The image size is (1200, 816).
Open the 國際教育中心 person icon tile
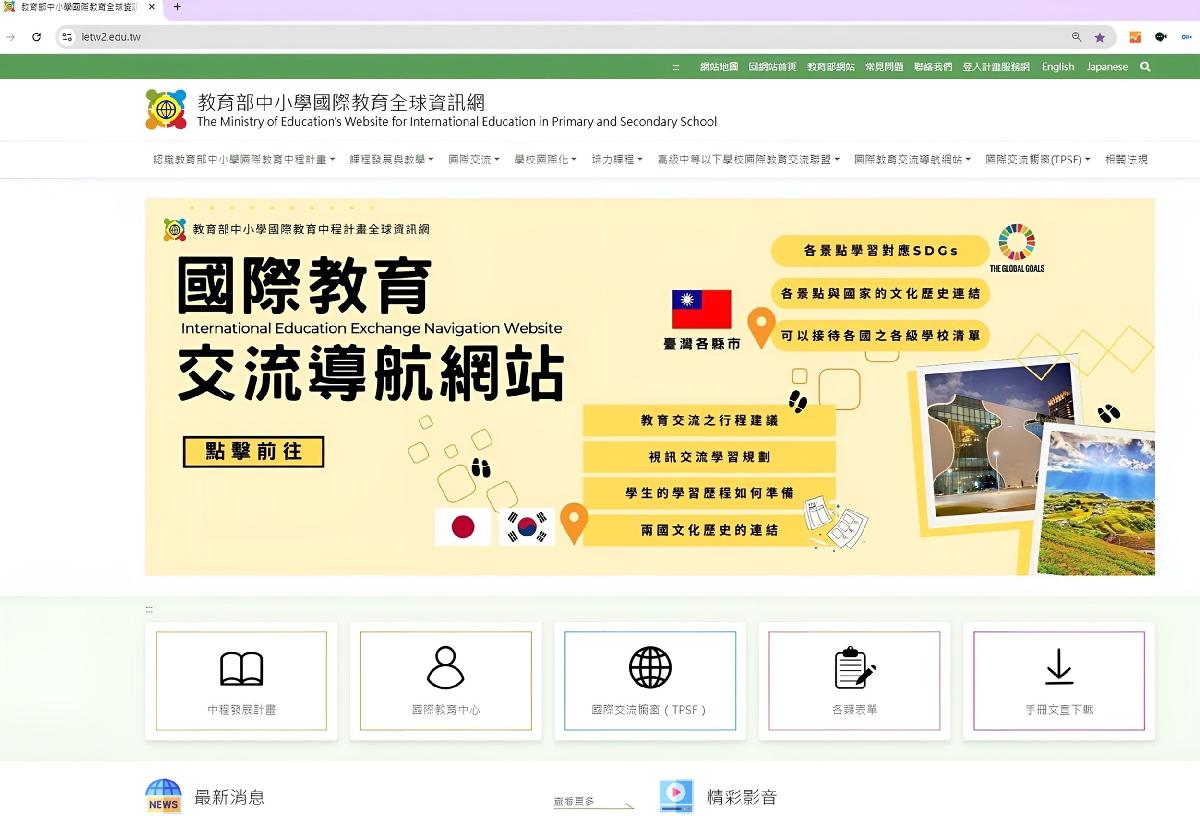coord(445,668)
